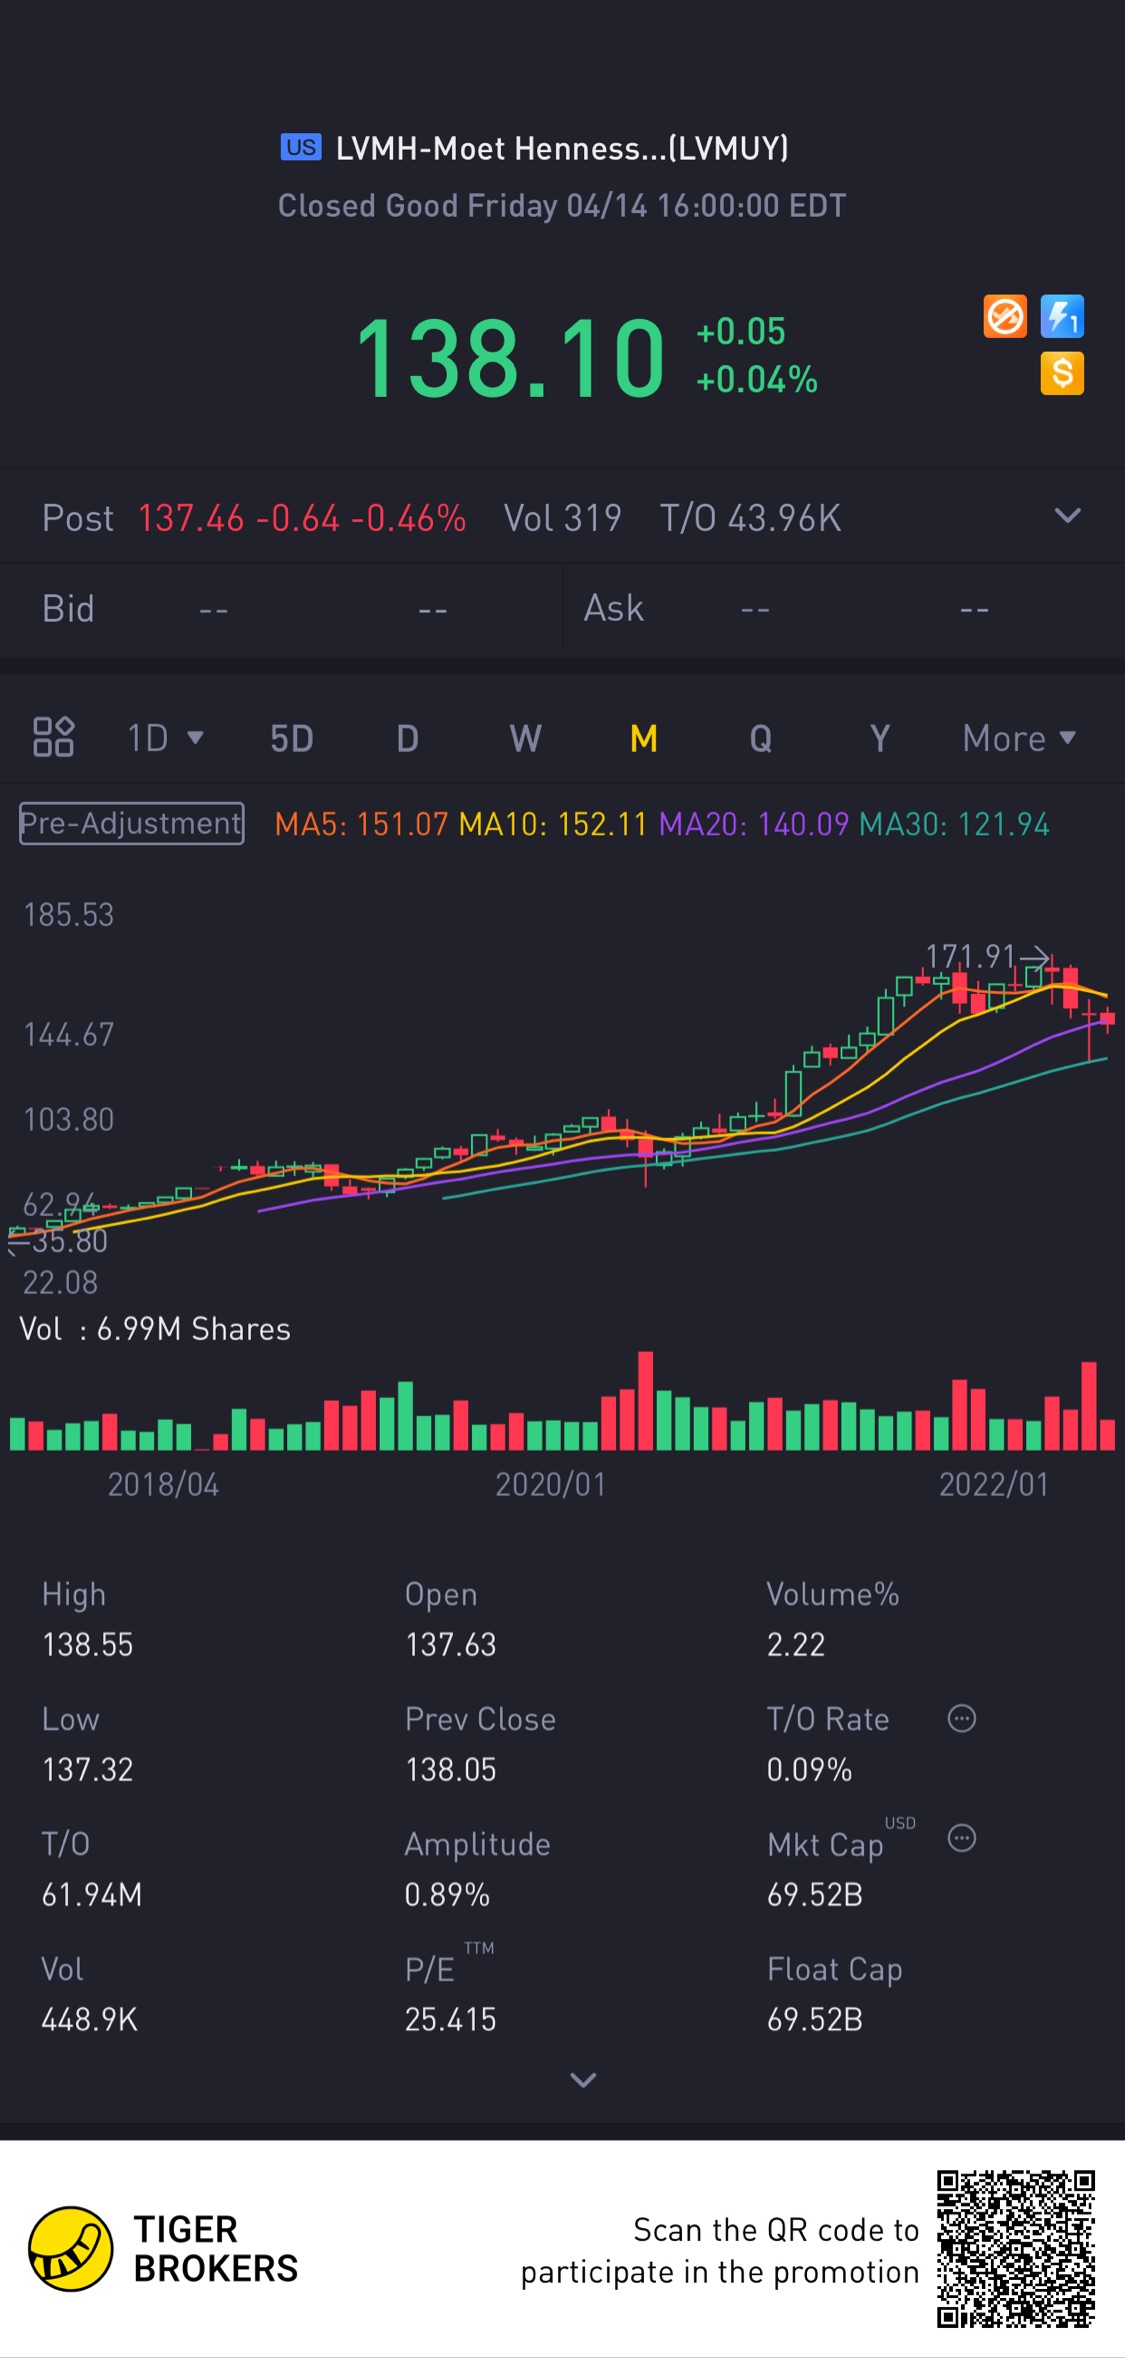
Task: Tap the yellow dollar sign badge
Action: click(1062, 374)
